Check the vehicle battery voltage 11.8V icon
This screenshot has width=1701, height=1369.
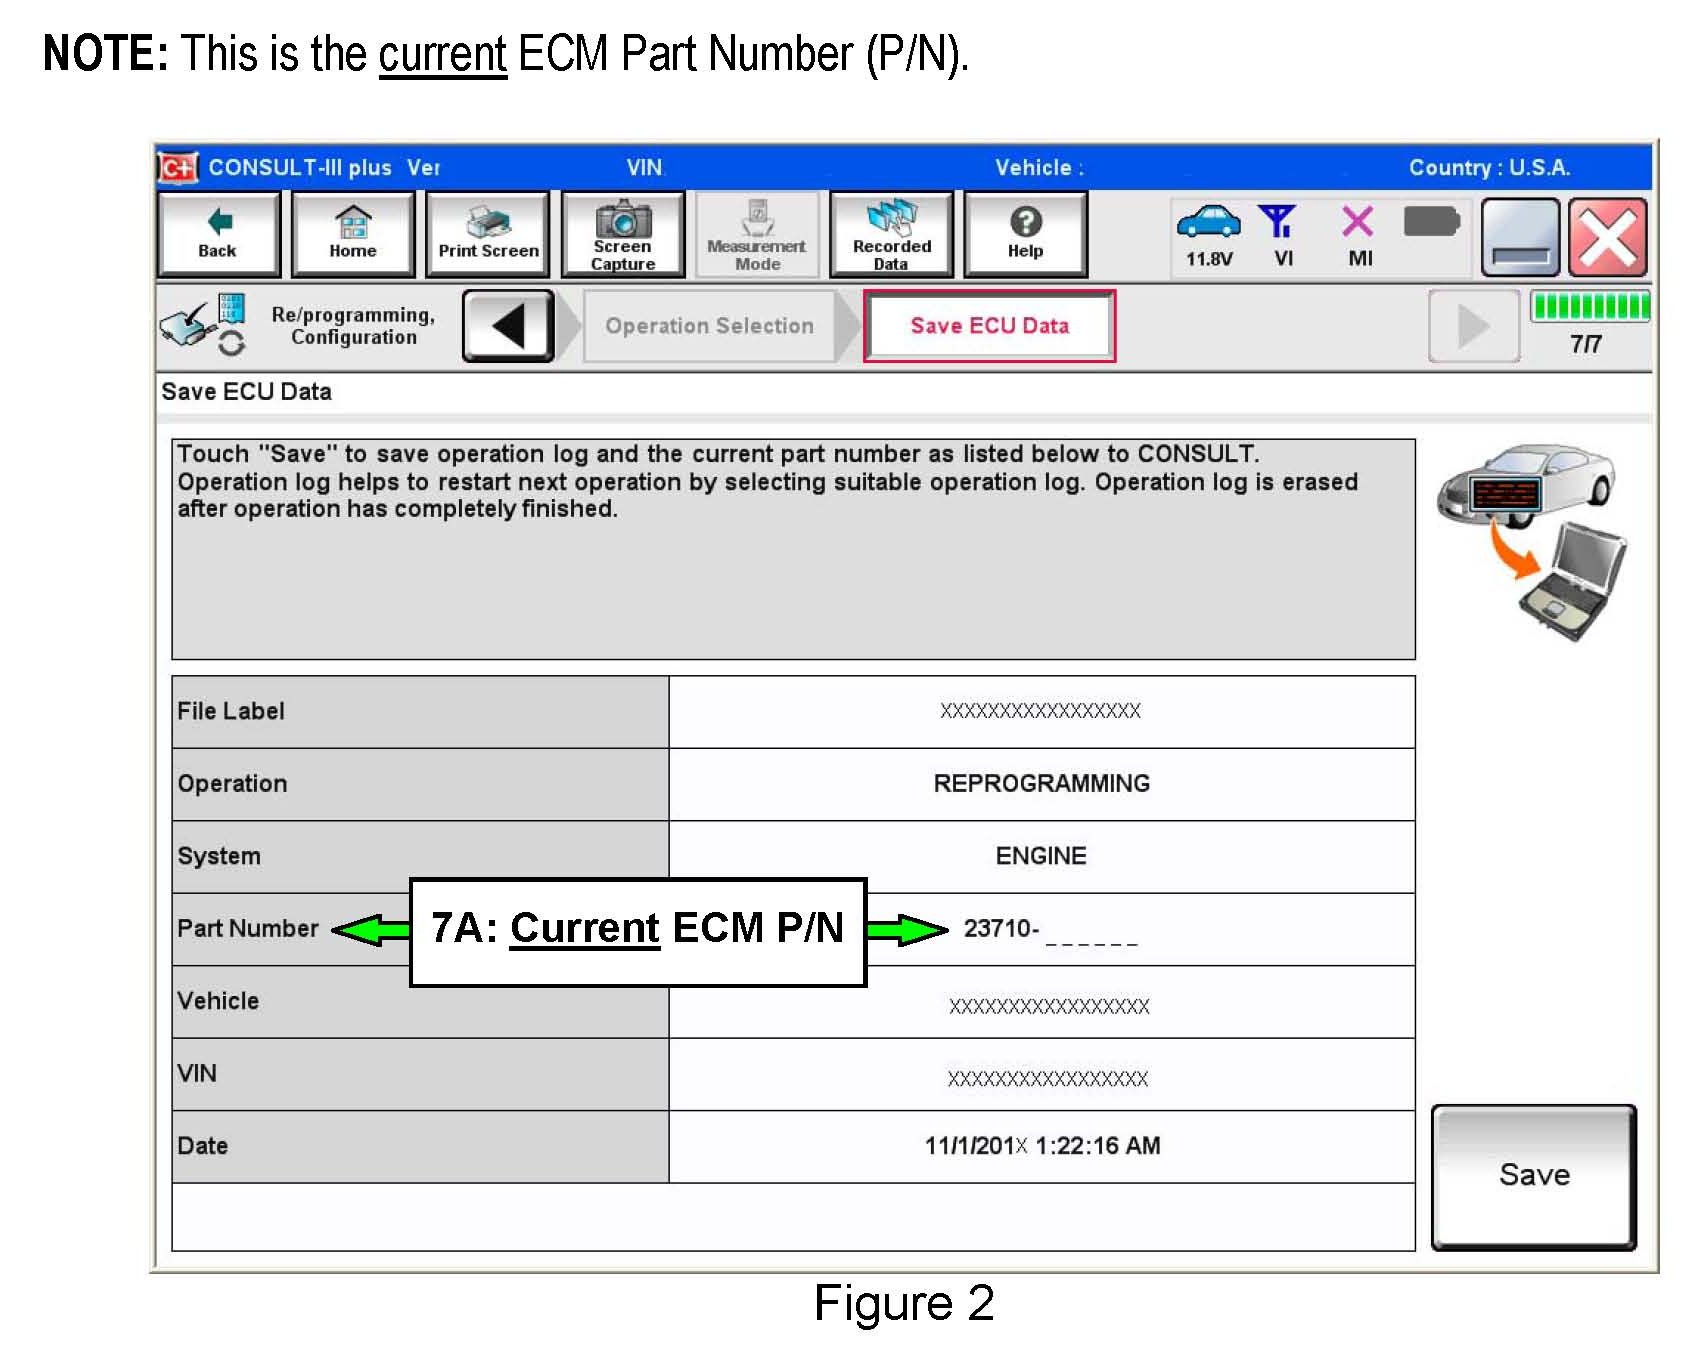1209,234
